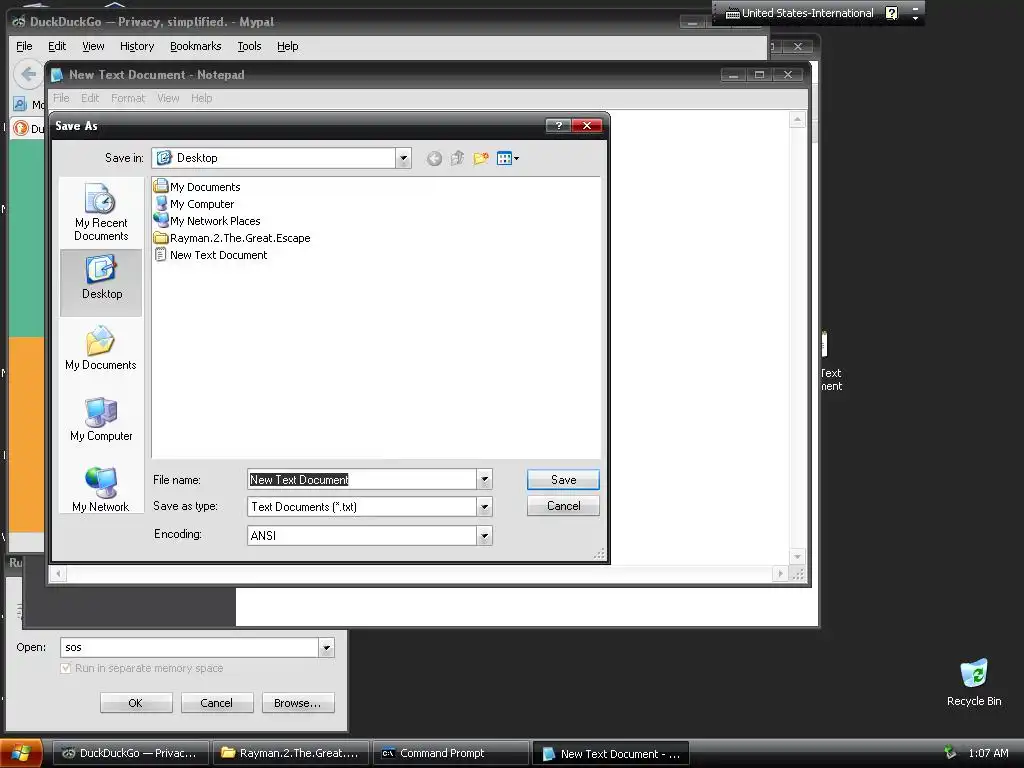Select My Documents in the places bar
Viewport: 1024px width, 768px height.
pos(101,349)
